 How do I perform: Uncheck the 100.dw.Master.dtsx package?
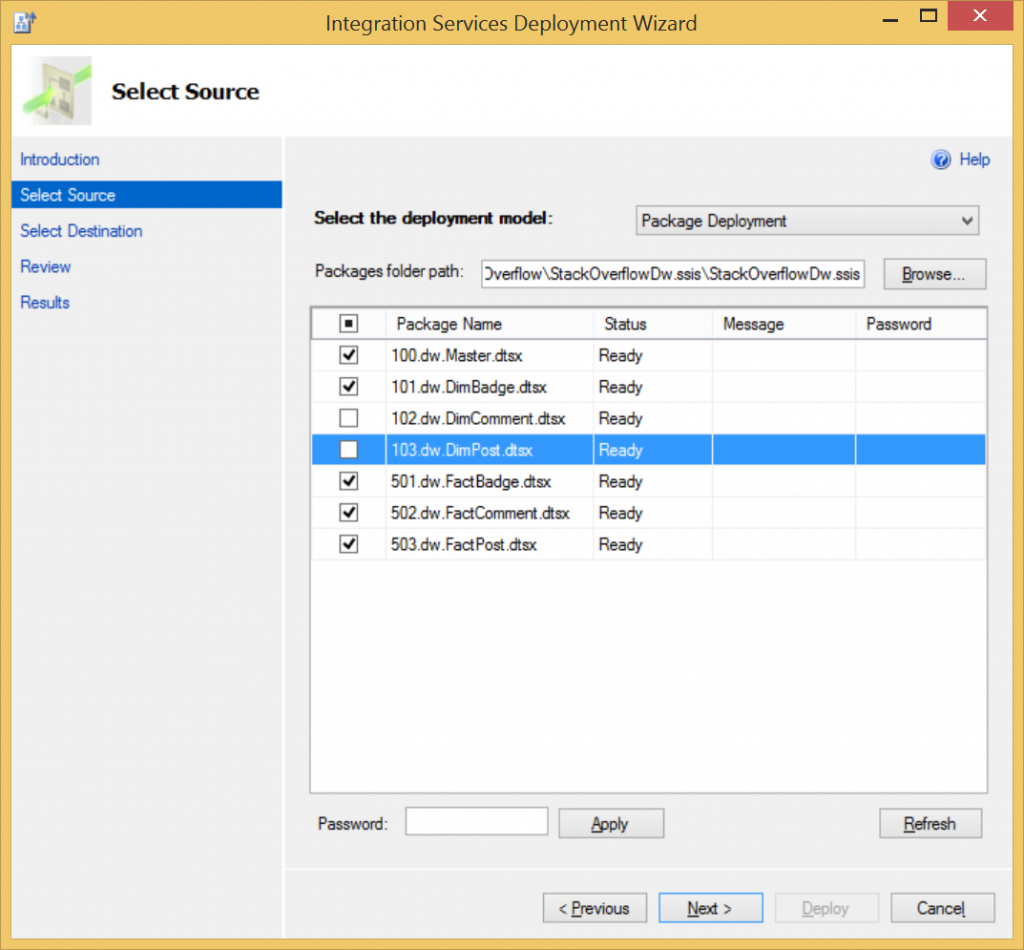coord(348,355)
